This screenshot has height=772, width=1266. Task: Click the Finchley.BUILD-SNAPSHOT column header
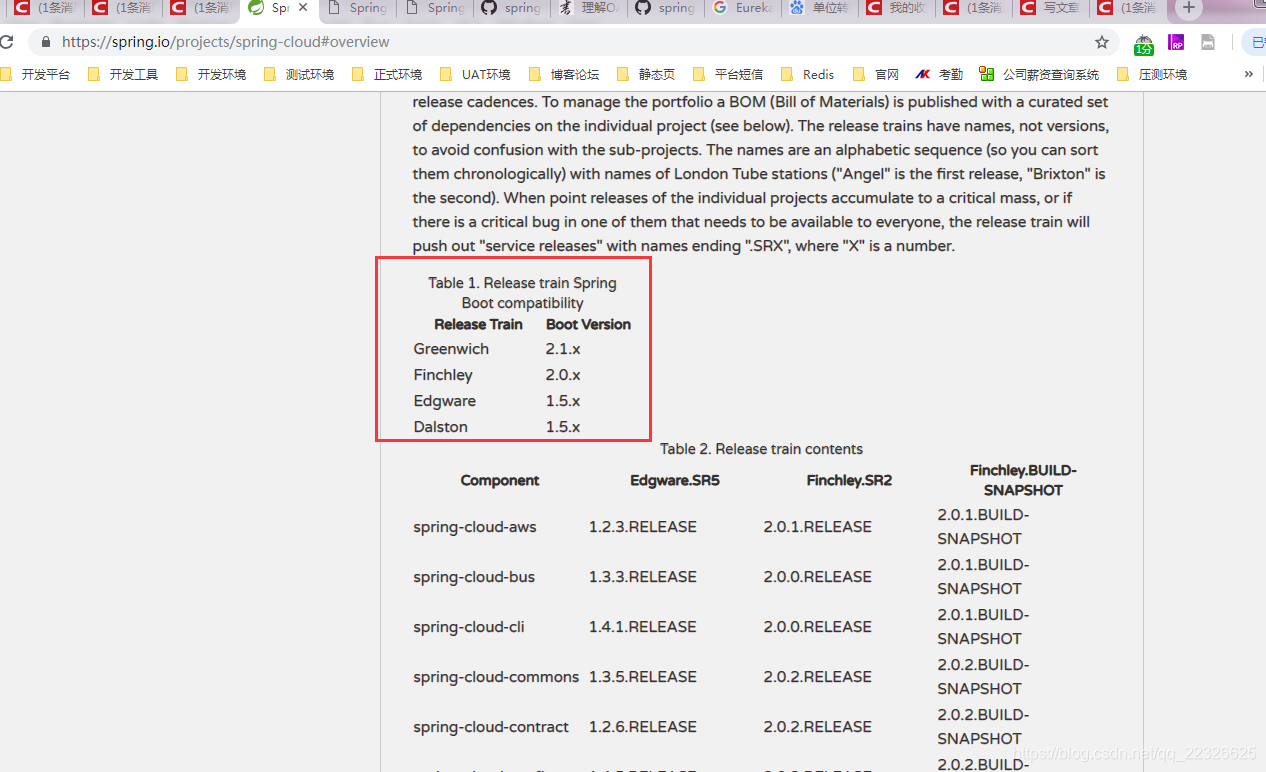point(1023,480)
